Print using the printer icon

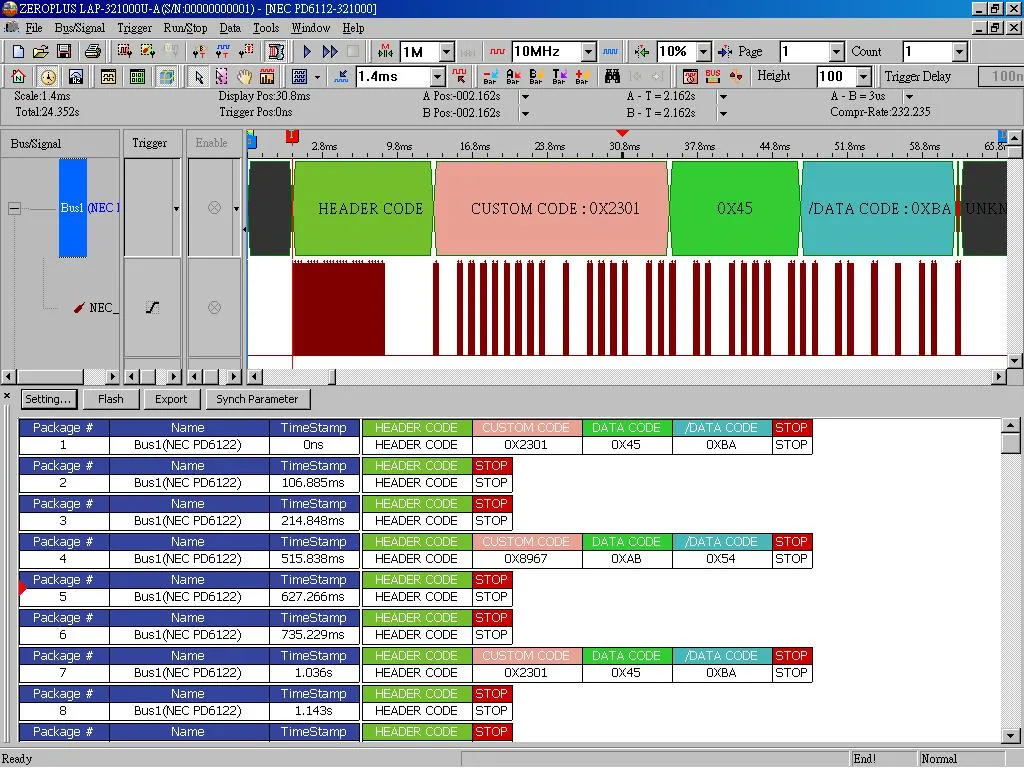[93, 52]
